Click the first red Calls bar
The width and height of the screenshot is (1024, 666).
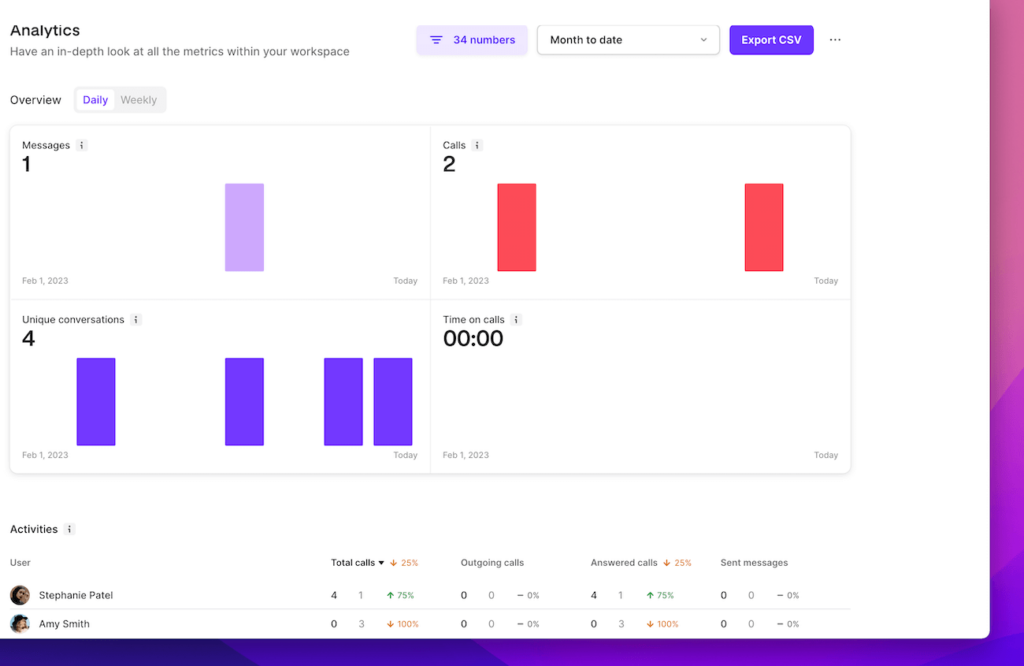(517, 227)
